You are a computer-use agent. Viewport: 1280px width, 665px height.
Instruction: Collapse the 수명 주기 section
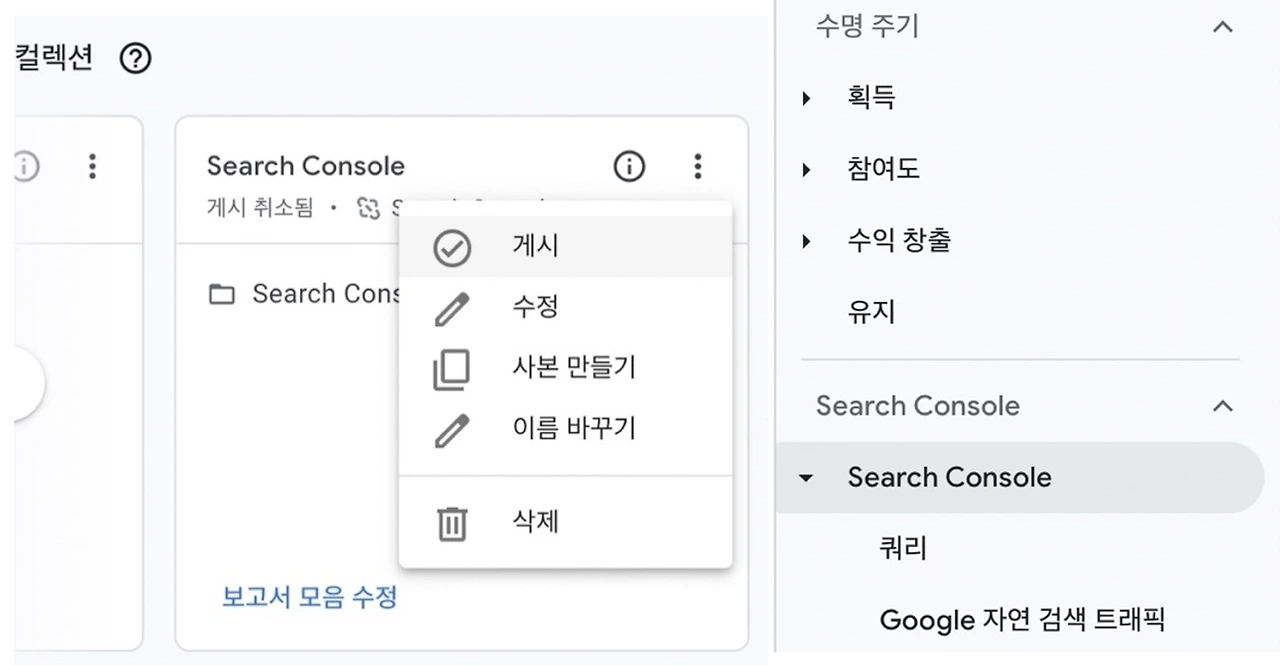(x=1222, y=27)
